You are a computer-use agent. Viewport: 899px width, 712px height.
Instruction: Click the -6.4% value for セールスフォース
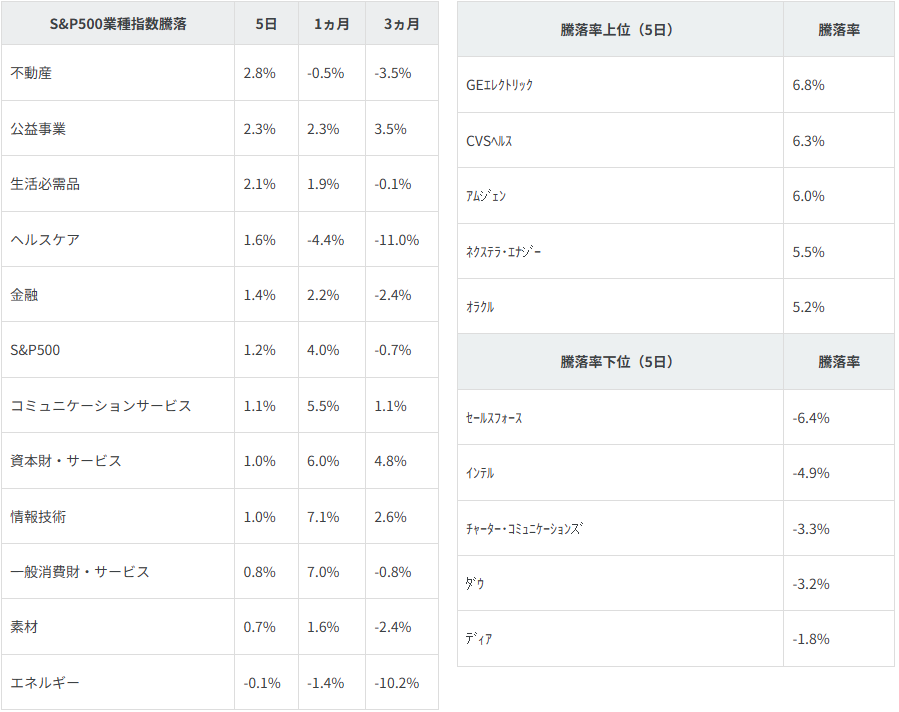click(x=811, y=418)
